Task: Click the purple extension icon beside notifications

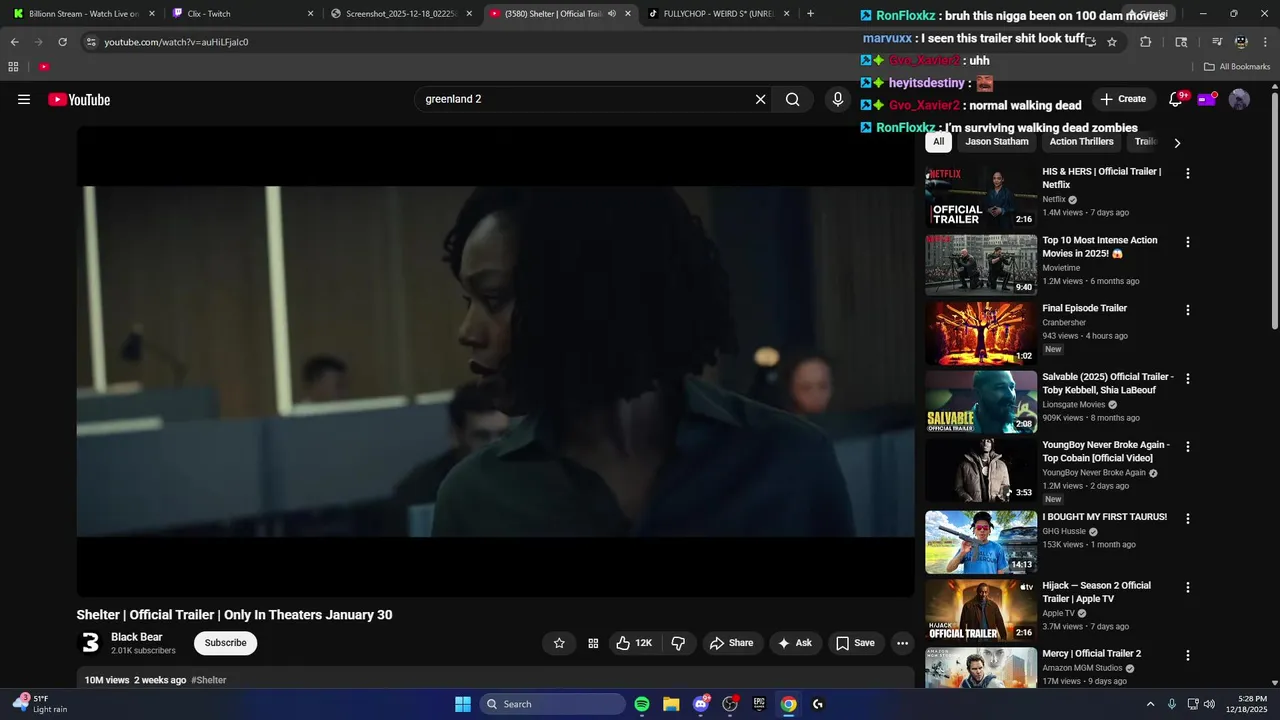Action: click(x=1206, y=99)
